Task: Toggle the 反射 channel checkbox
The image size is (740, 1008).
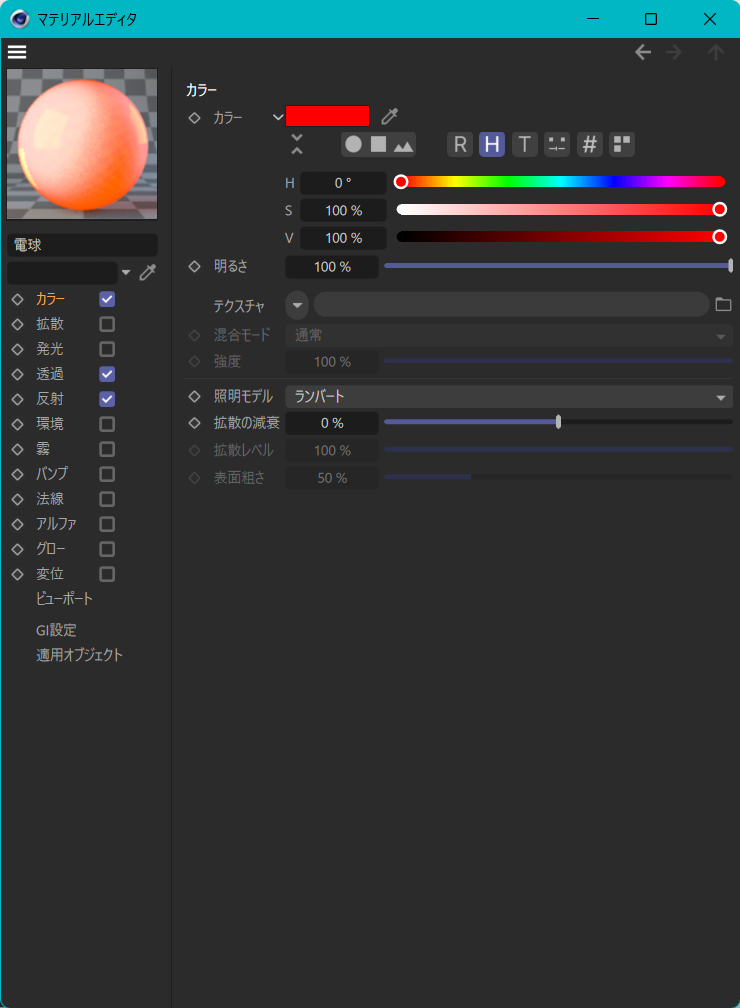Action: pyautogui.click(x=107, y=399)
